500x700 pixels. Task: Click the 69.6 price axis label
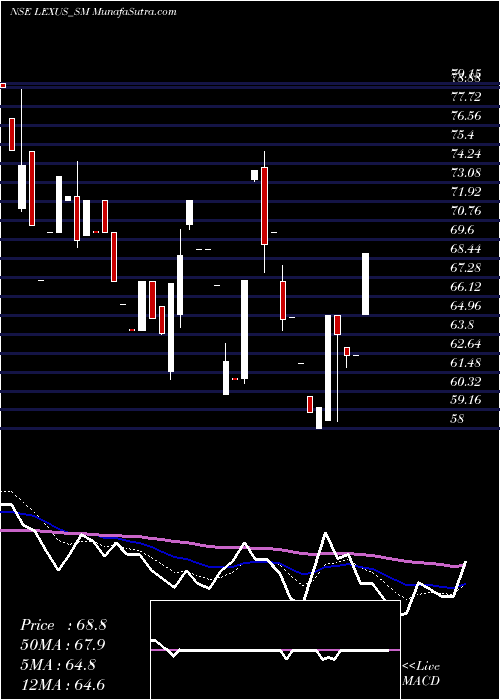click(x=462, y=230)
